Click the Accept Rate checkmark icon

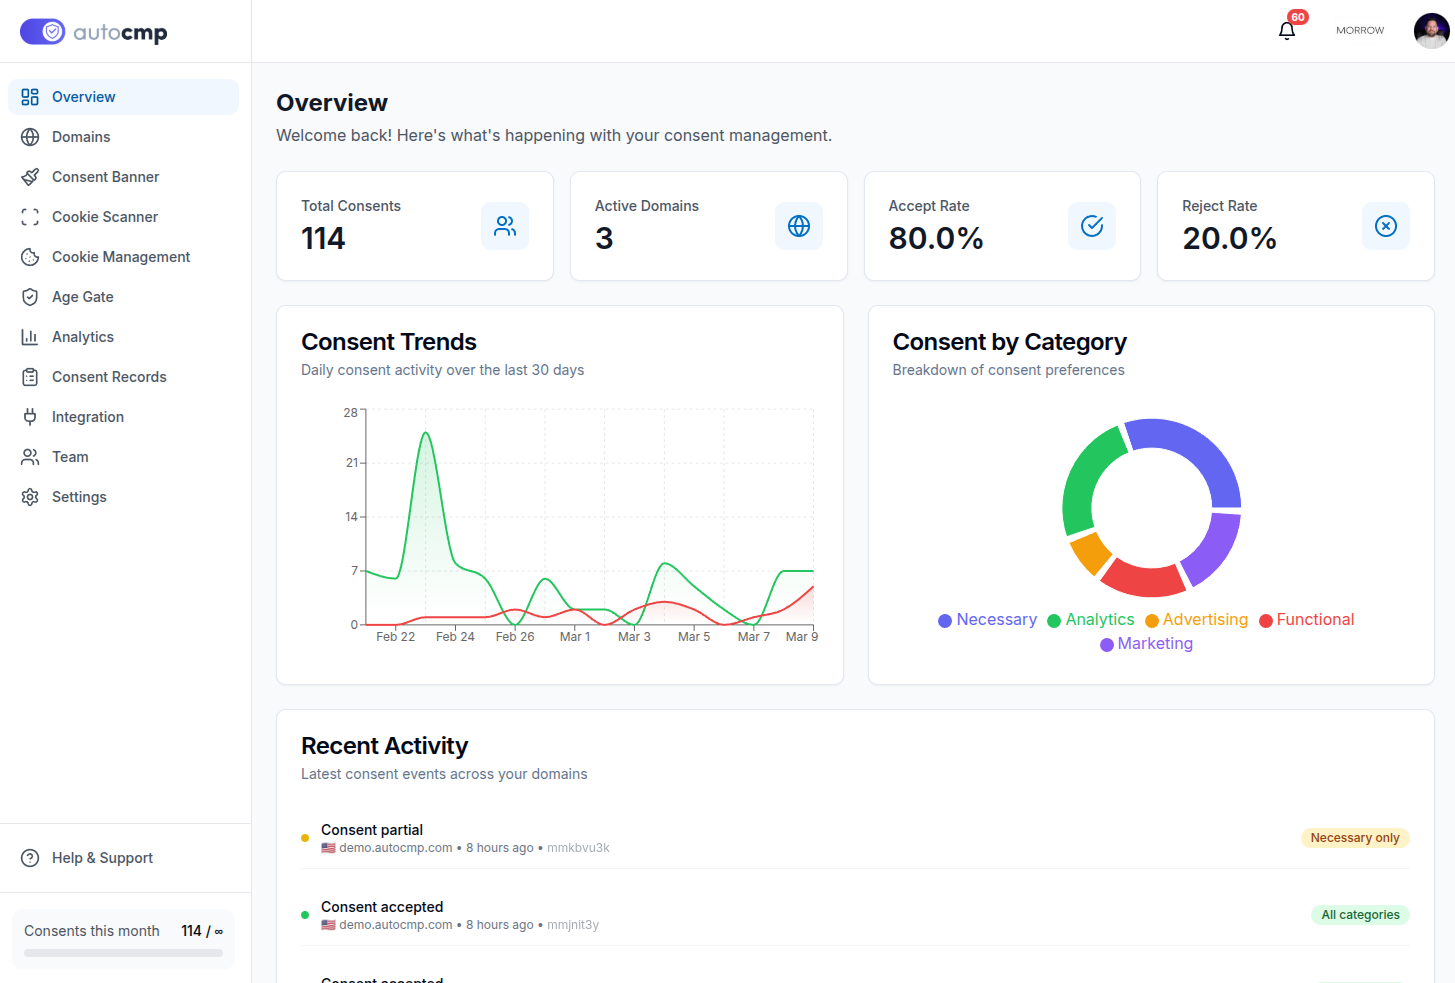[1092, 226]
